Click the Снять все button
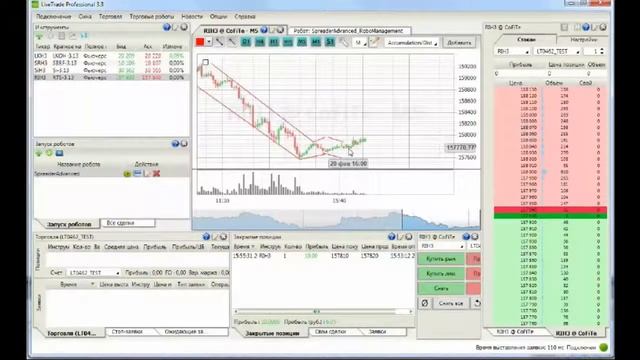 (x=451, y=303)
